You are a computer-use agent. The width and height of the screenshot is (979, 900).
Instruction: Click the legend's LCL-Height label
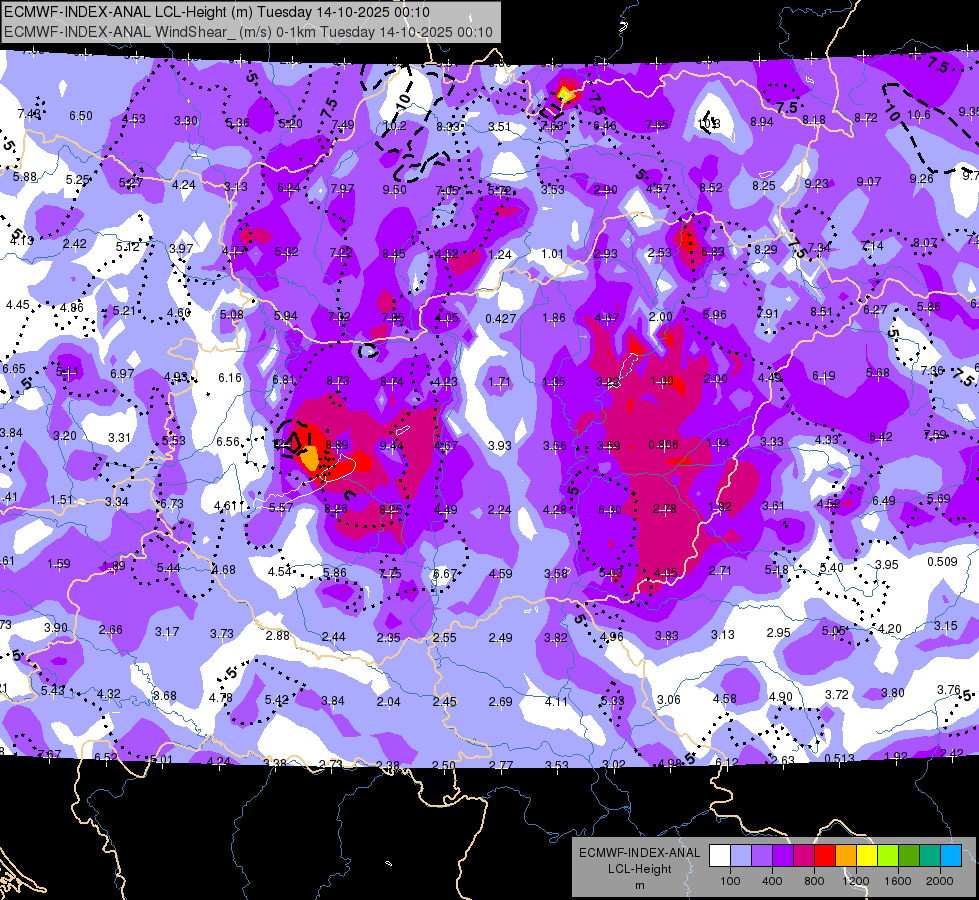[x=639, y=869]
